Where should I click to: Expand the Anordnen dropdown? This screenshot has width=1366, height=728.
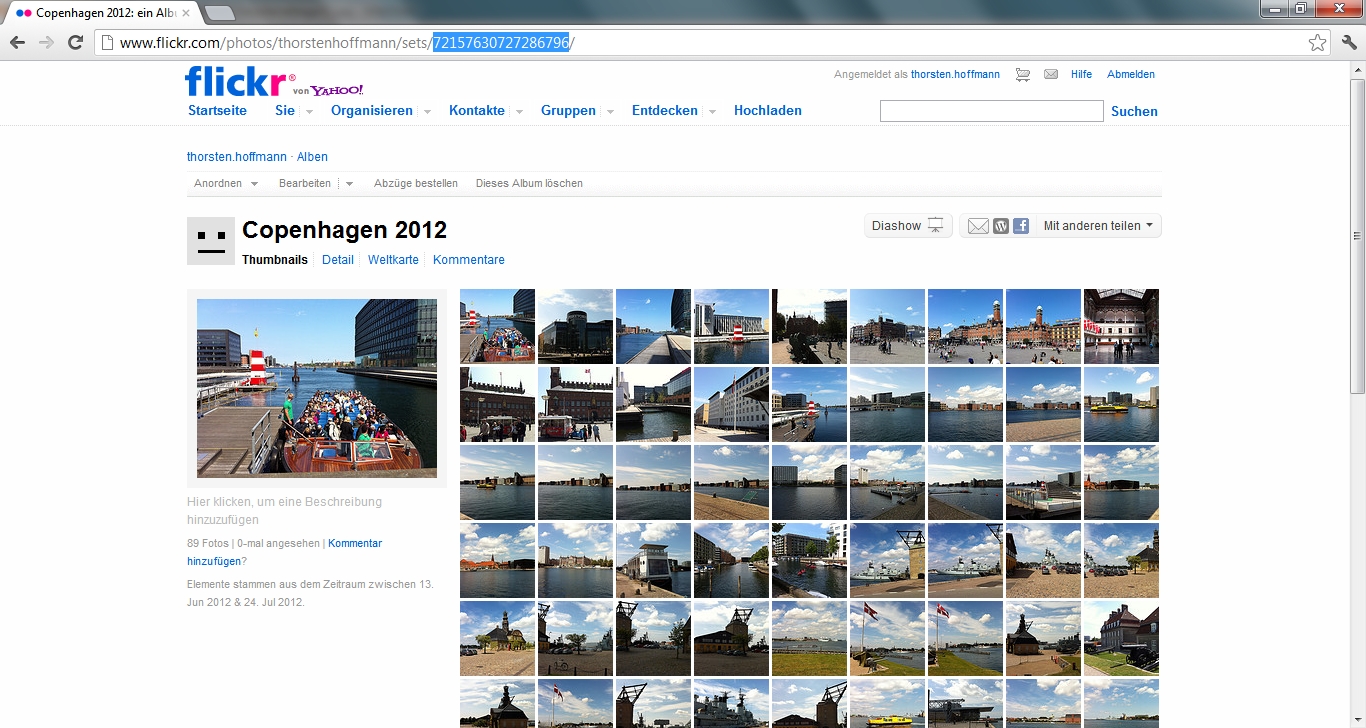(226, 184)
